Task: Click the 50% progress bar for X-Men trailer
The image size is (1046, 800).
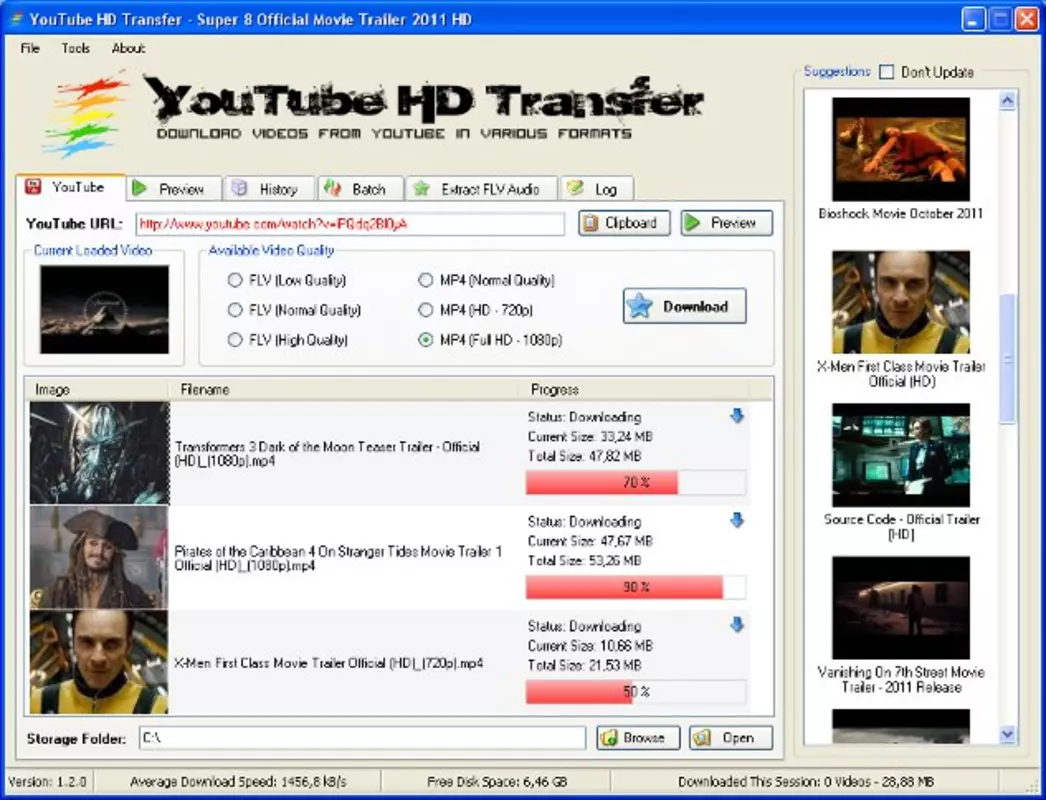Action: pos(636,692)
